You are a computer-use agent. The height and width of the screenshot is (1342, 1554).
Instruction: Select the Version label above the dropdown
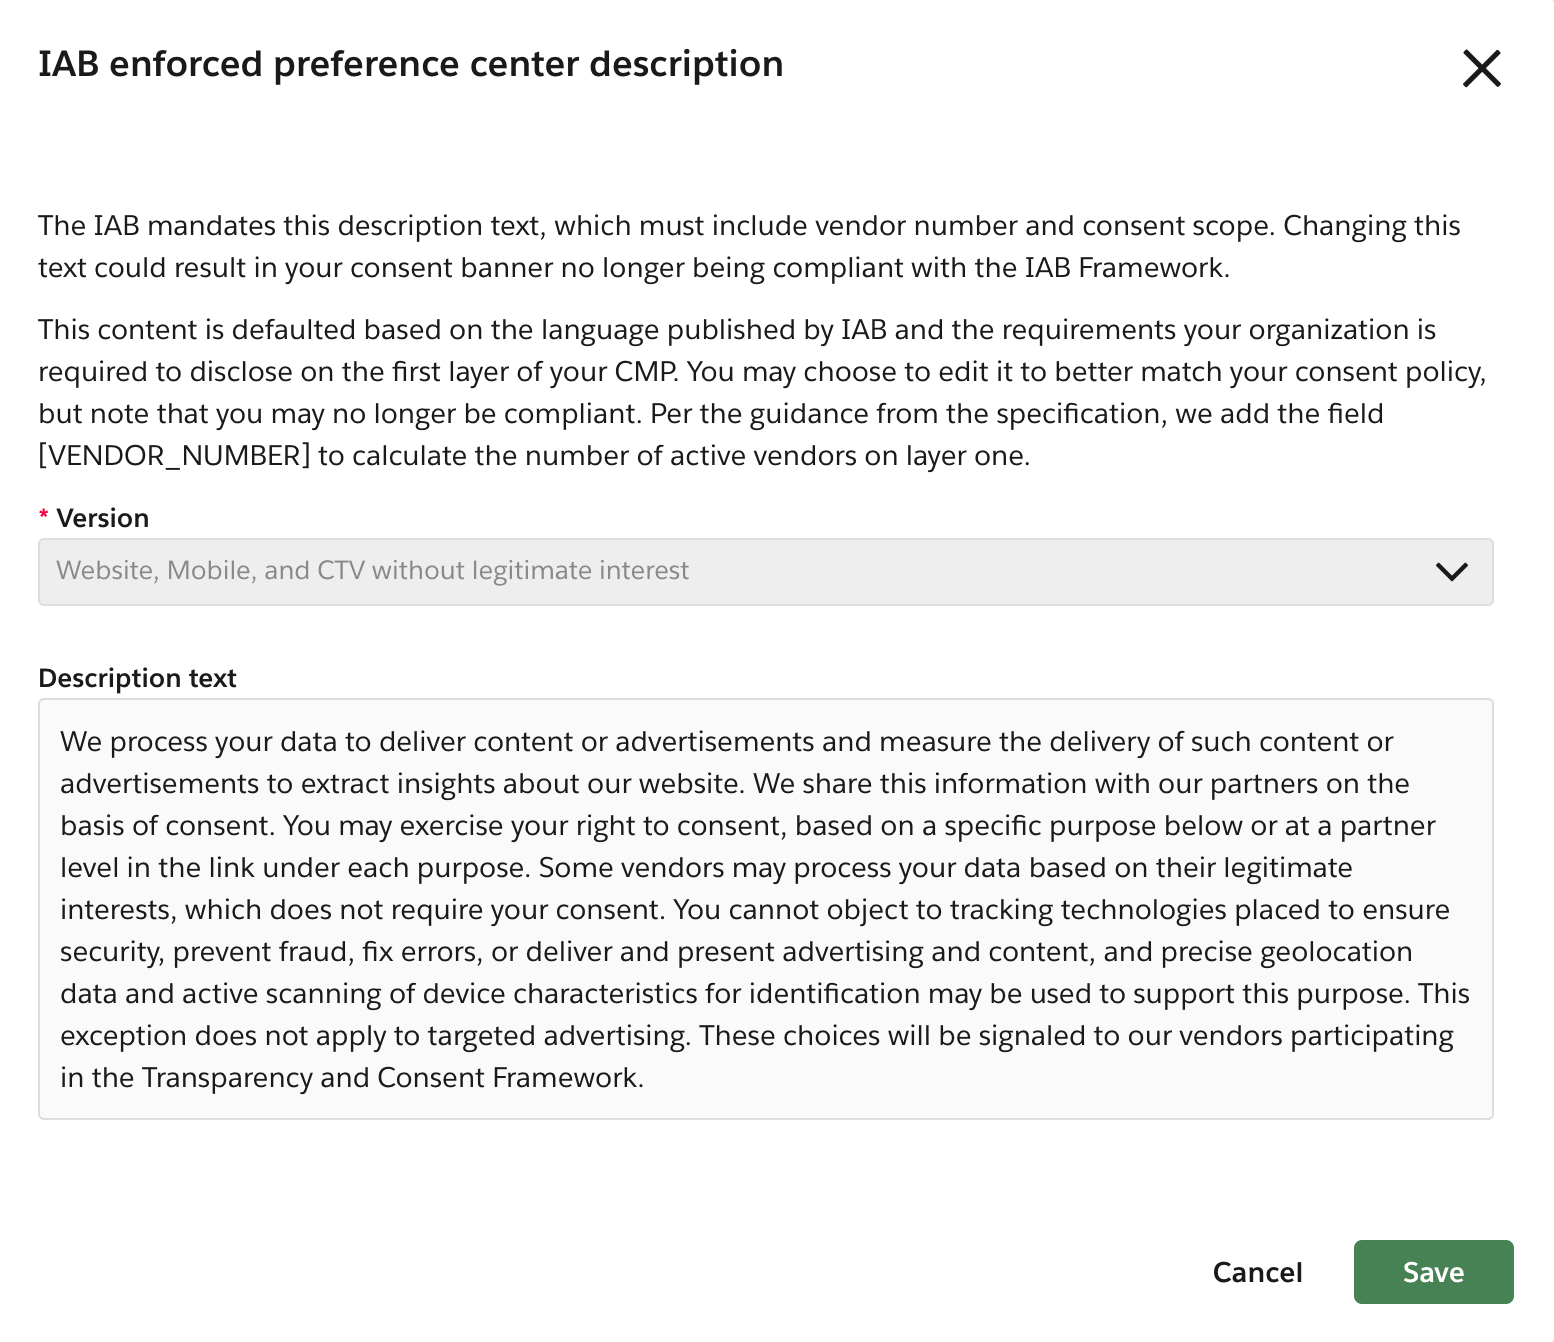101,517
